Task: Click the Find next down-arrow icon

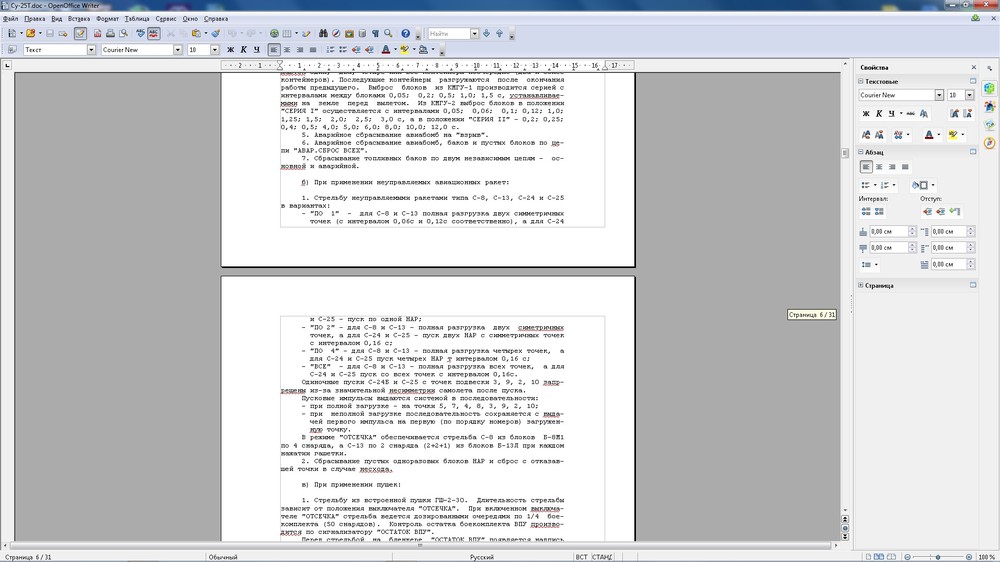Action: click(x=487, y=33)
